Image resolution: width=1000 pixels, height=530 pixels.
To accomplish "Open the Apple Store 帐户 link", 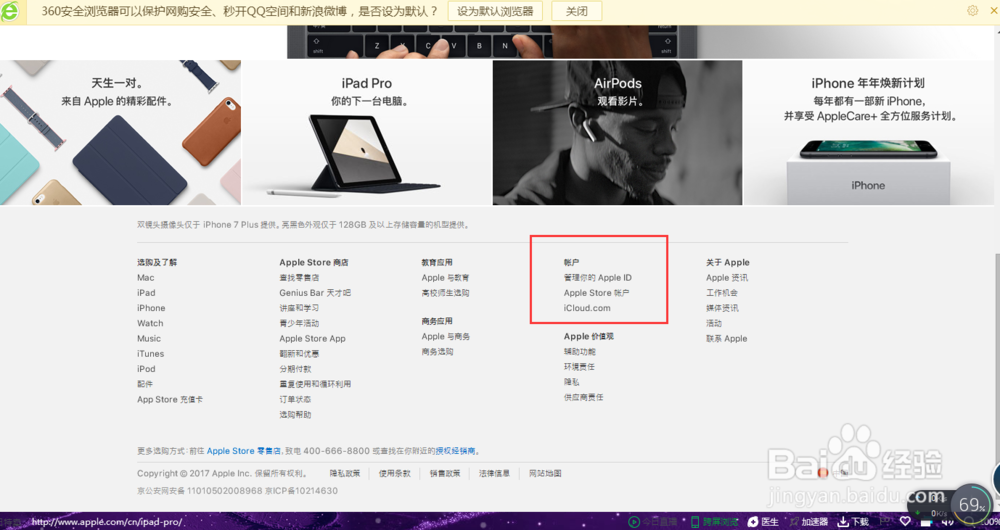I will [596, 293].
